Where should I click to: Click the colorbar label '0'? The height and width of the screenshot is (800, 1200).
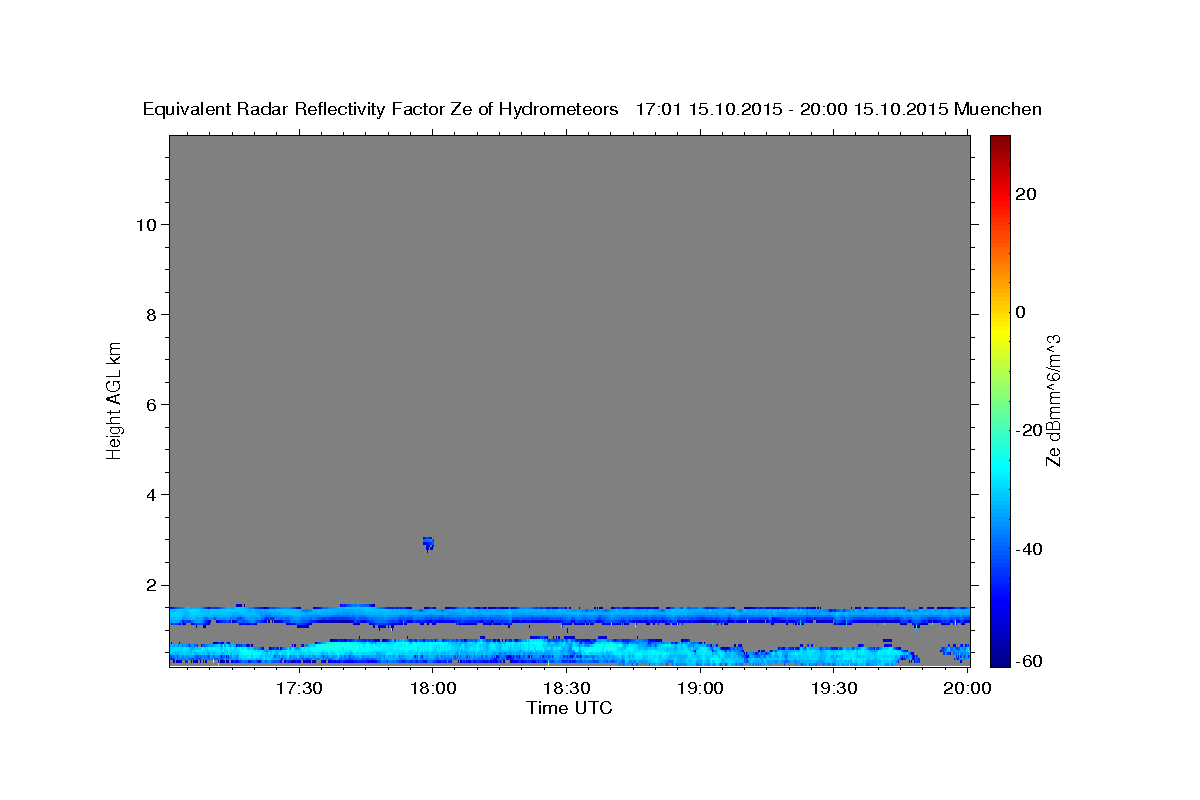click(1020, 312)
